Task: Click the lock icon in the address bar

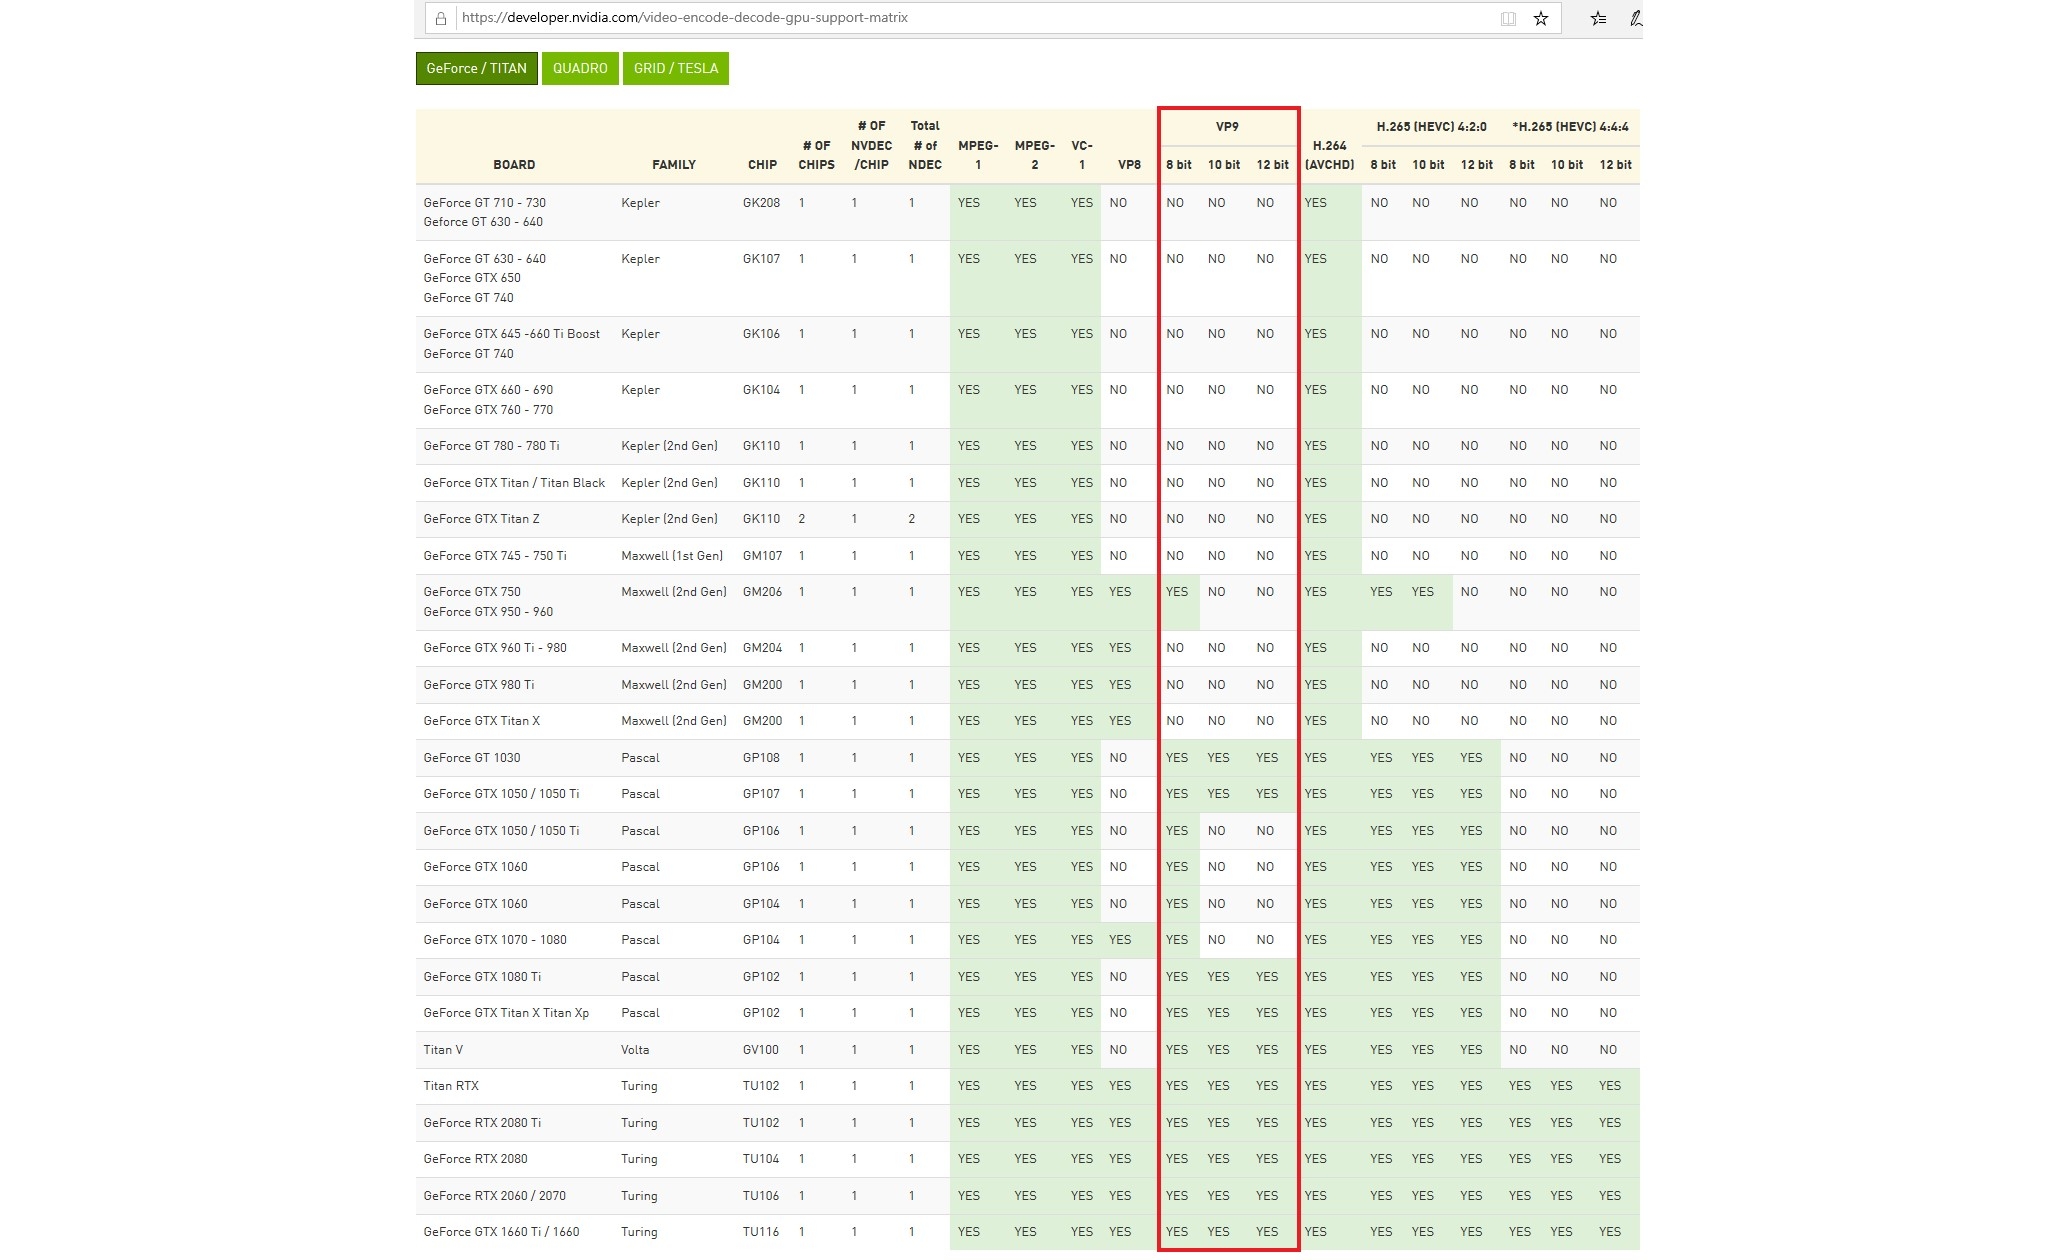Action: (440, 18)
